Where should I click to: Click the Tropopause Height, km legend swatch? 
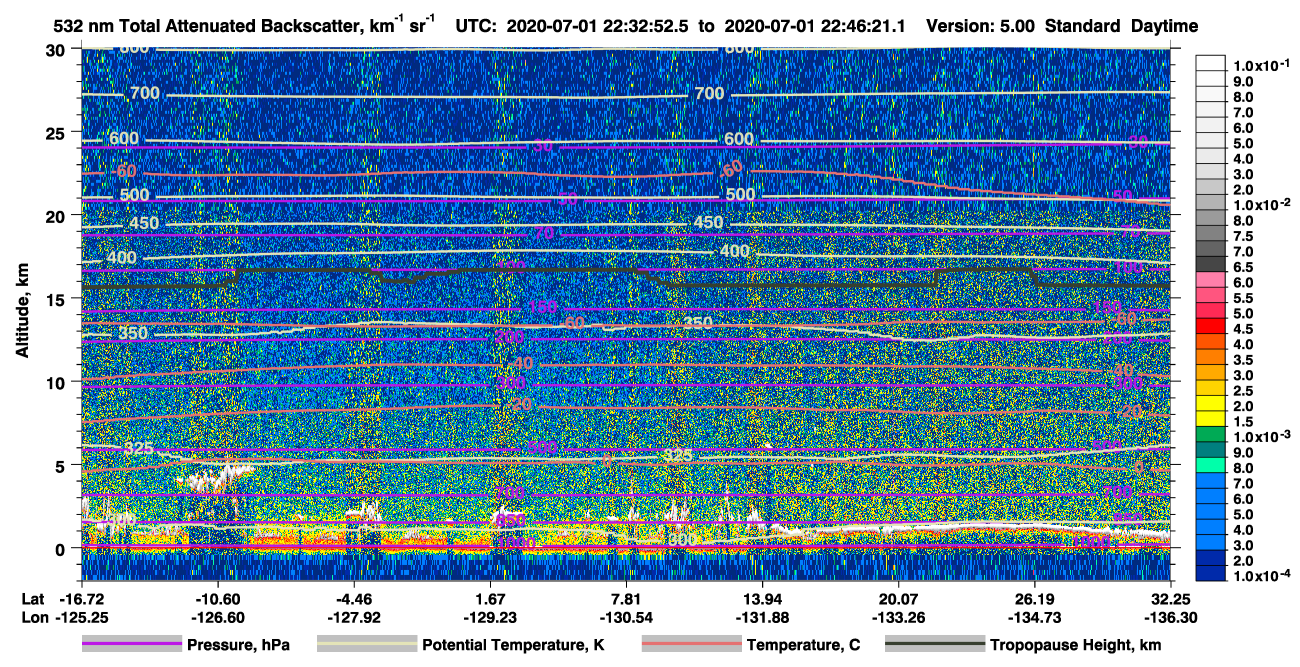click(x=934, y=645)
